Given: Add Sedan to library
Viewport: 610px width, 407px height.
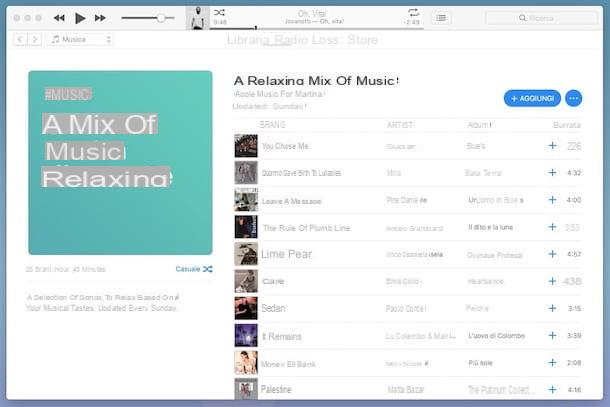Looking at the screenshot, I should 552,308.
